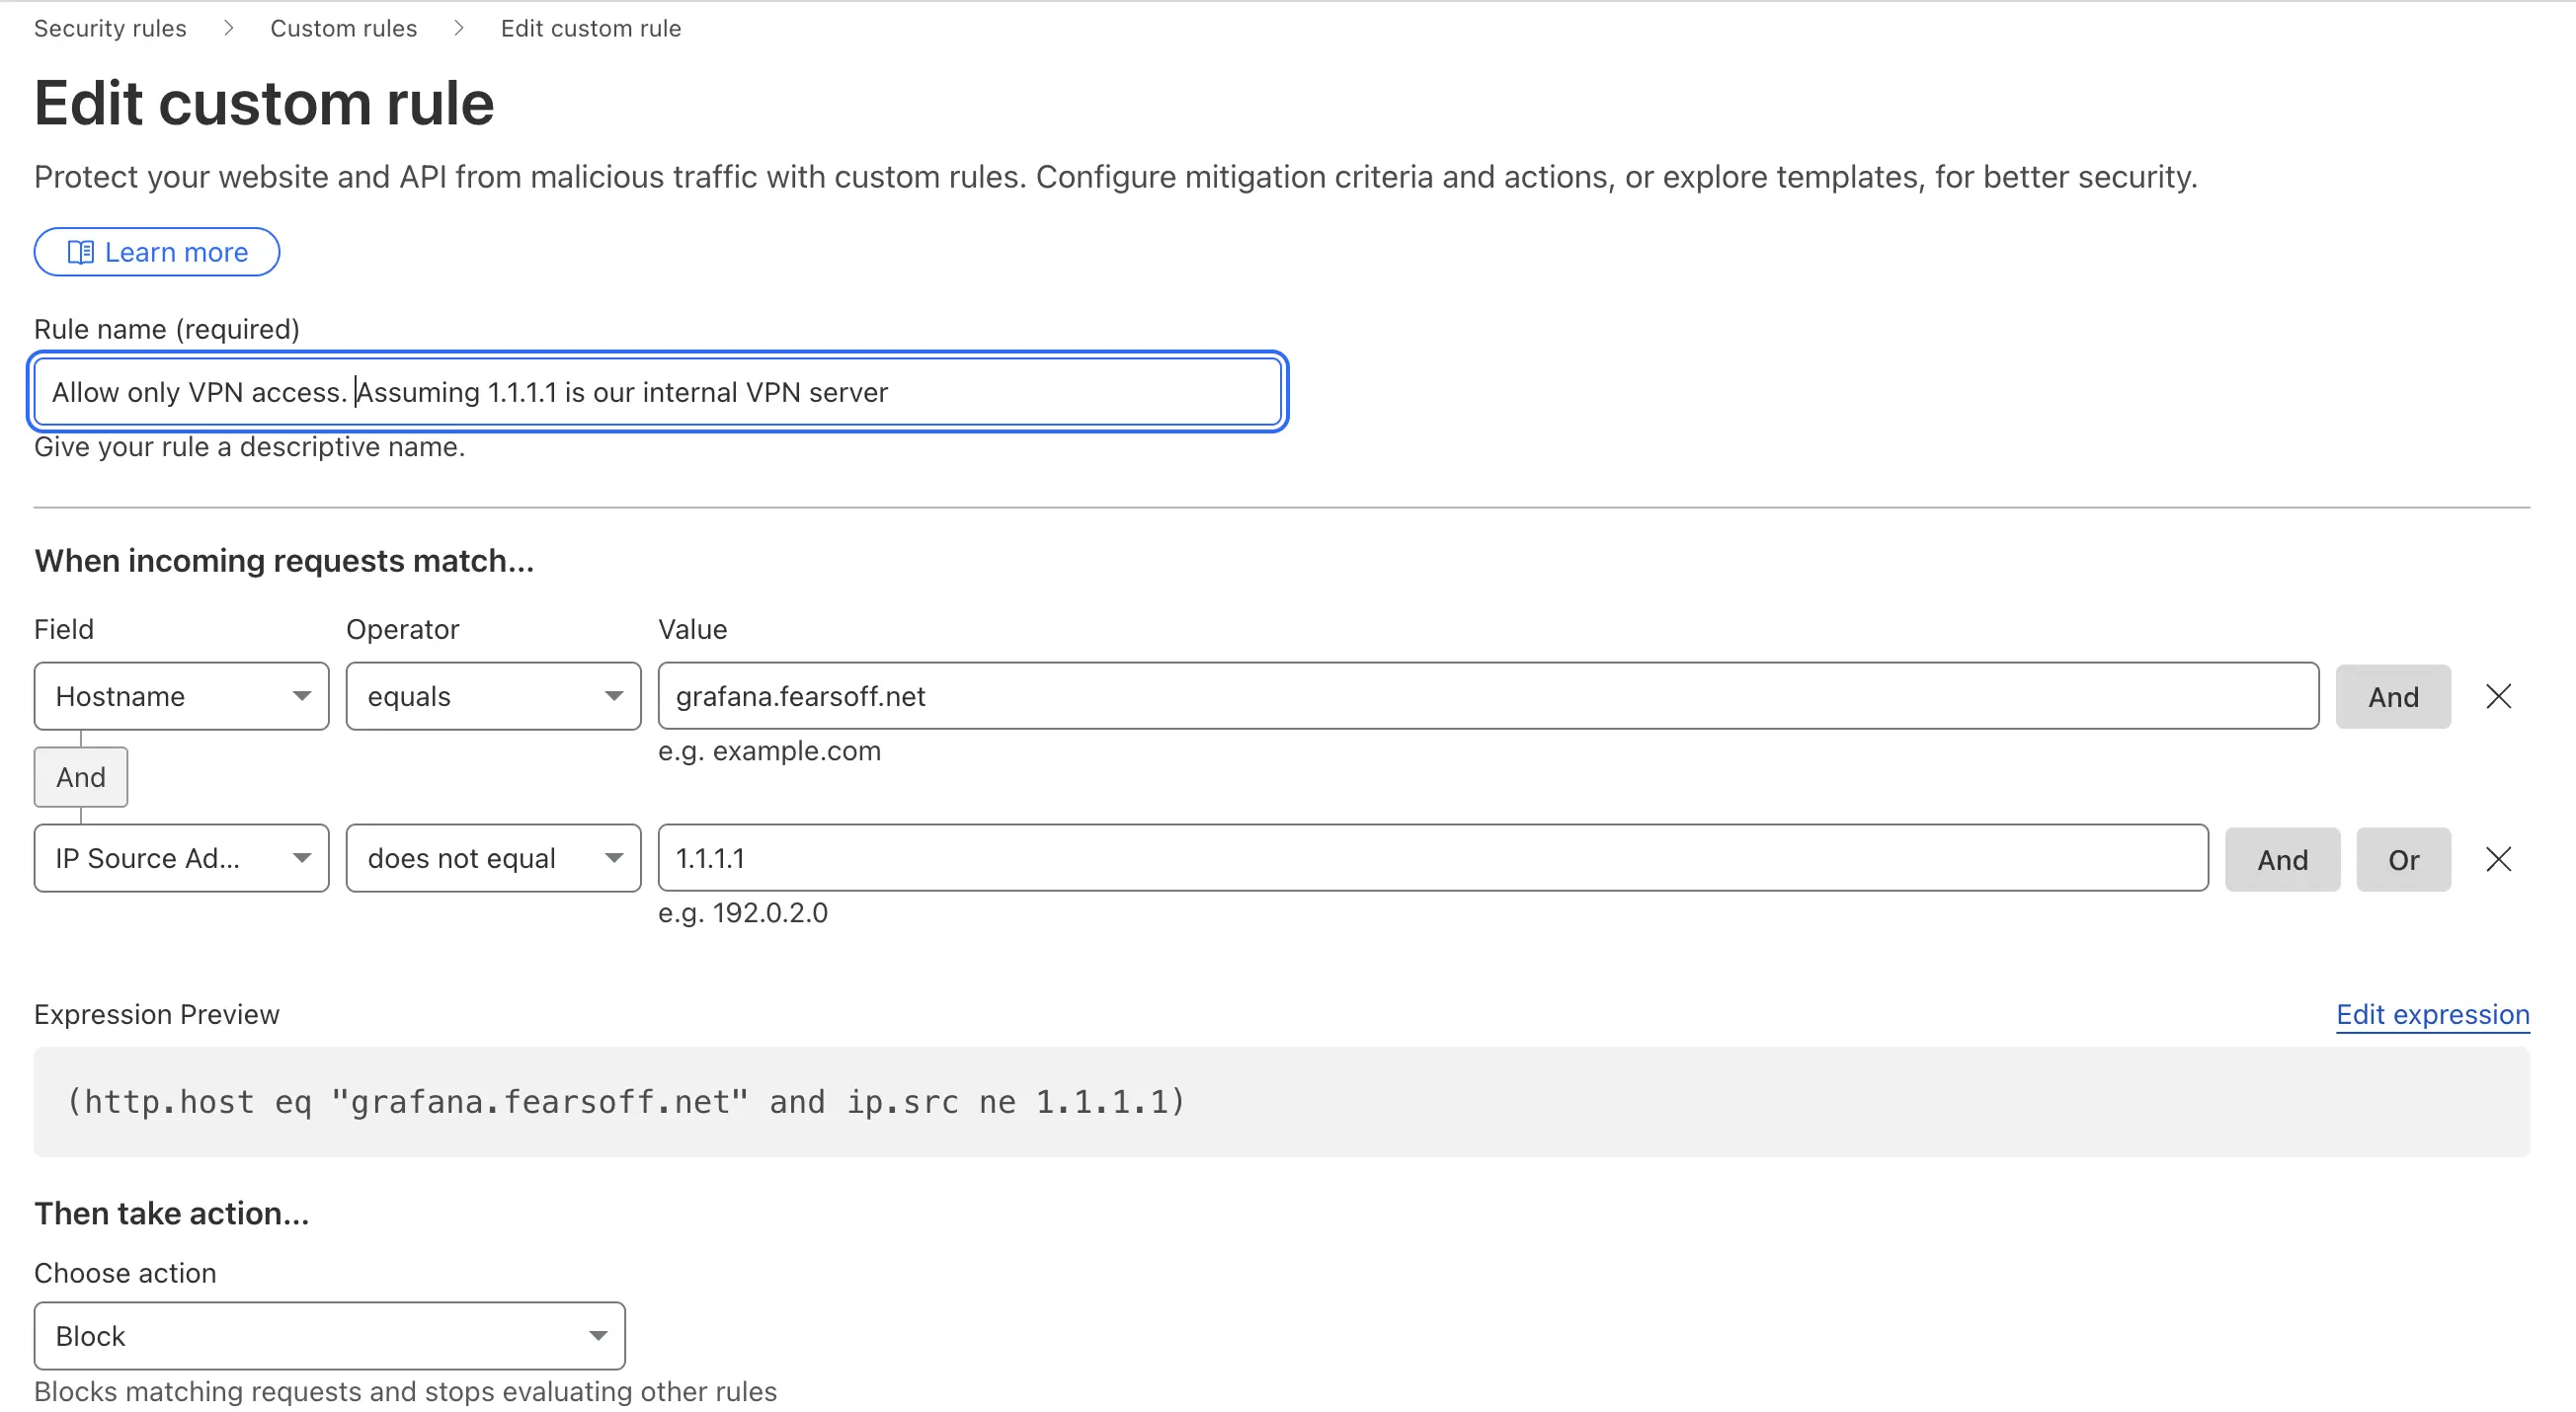
Task: Open the equals operator dropdown
Action: pyautogui.click(x=493, y=697)
